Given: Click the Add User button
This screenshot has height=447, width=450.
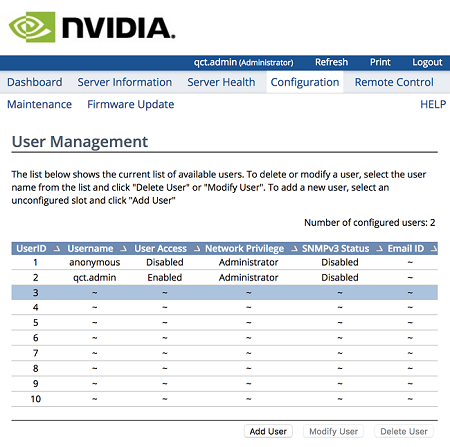Looking at the screenshot, I should point(268,431).
